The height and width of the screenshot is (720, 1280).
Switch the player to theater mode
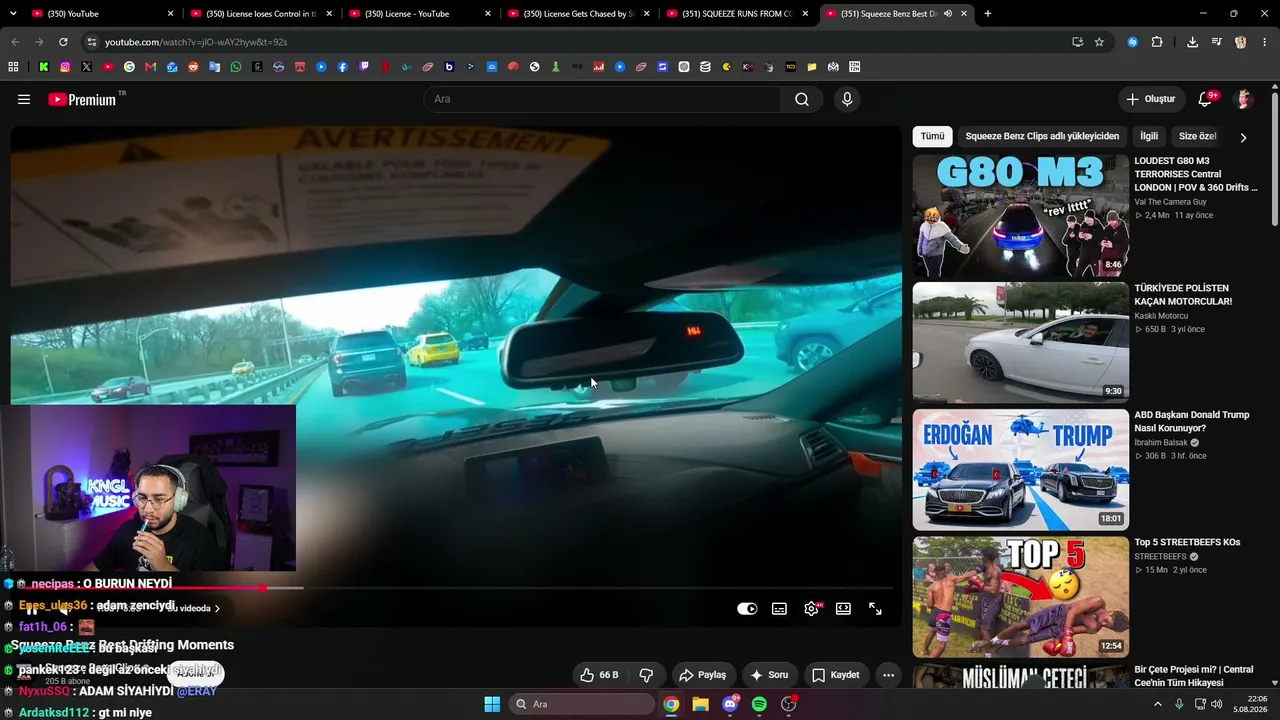click(843, 608)
